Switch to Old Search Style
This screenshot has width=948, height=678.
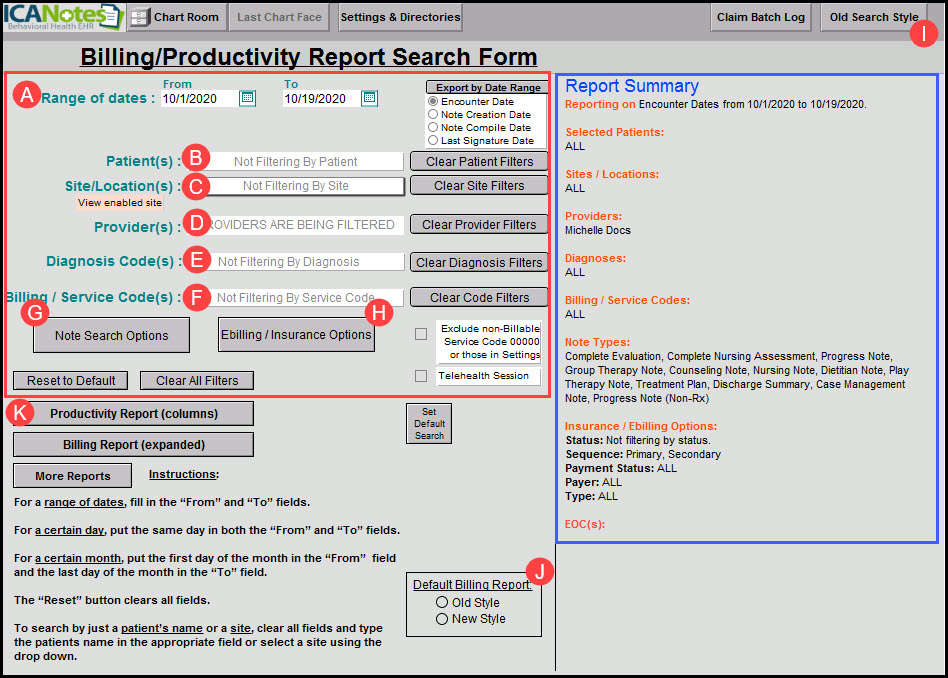[x=873, y=17]
